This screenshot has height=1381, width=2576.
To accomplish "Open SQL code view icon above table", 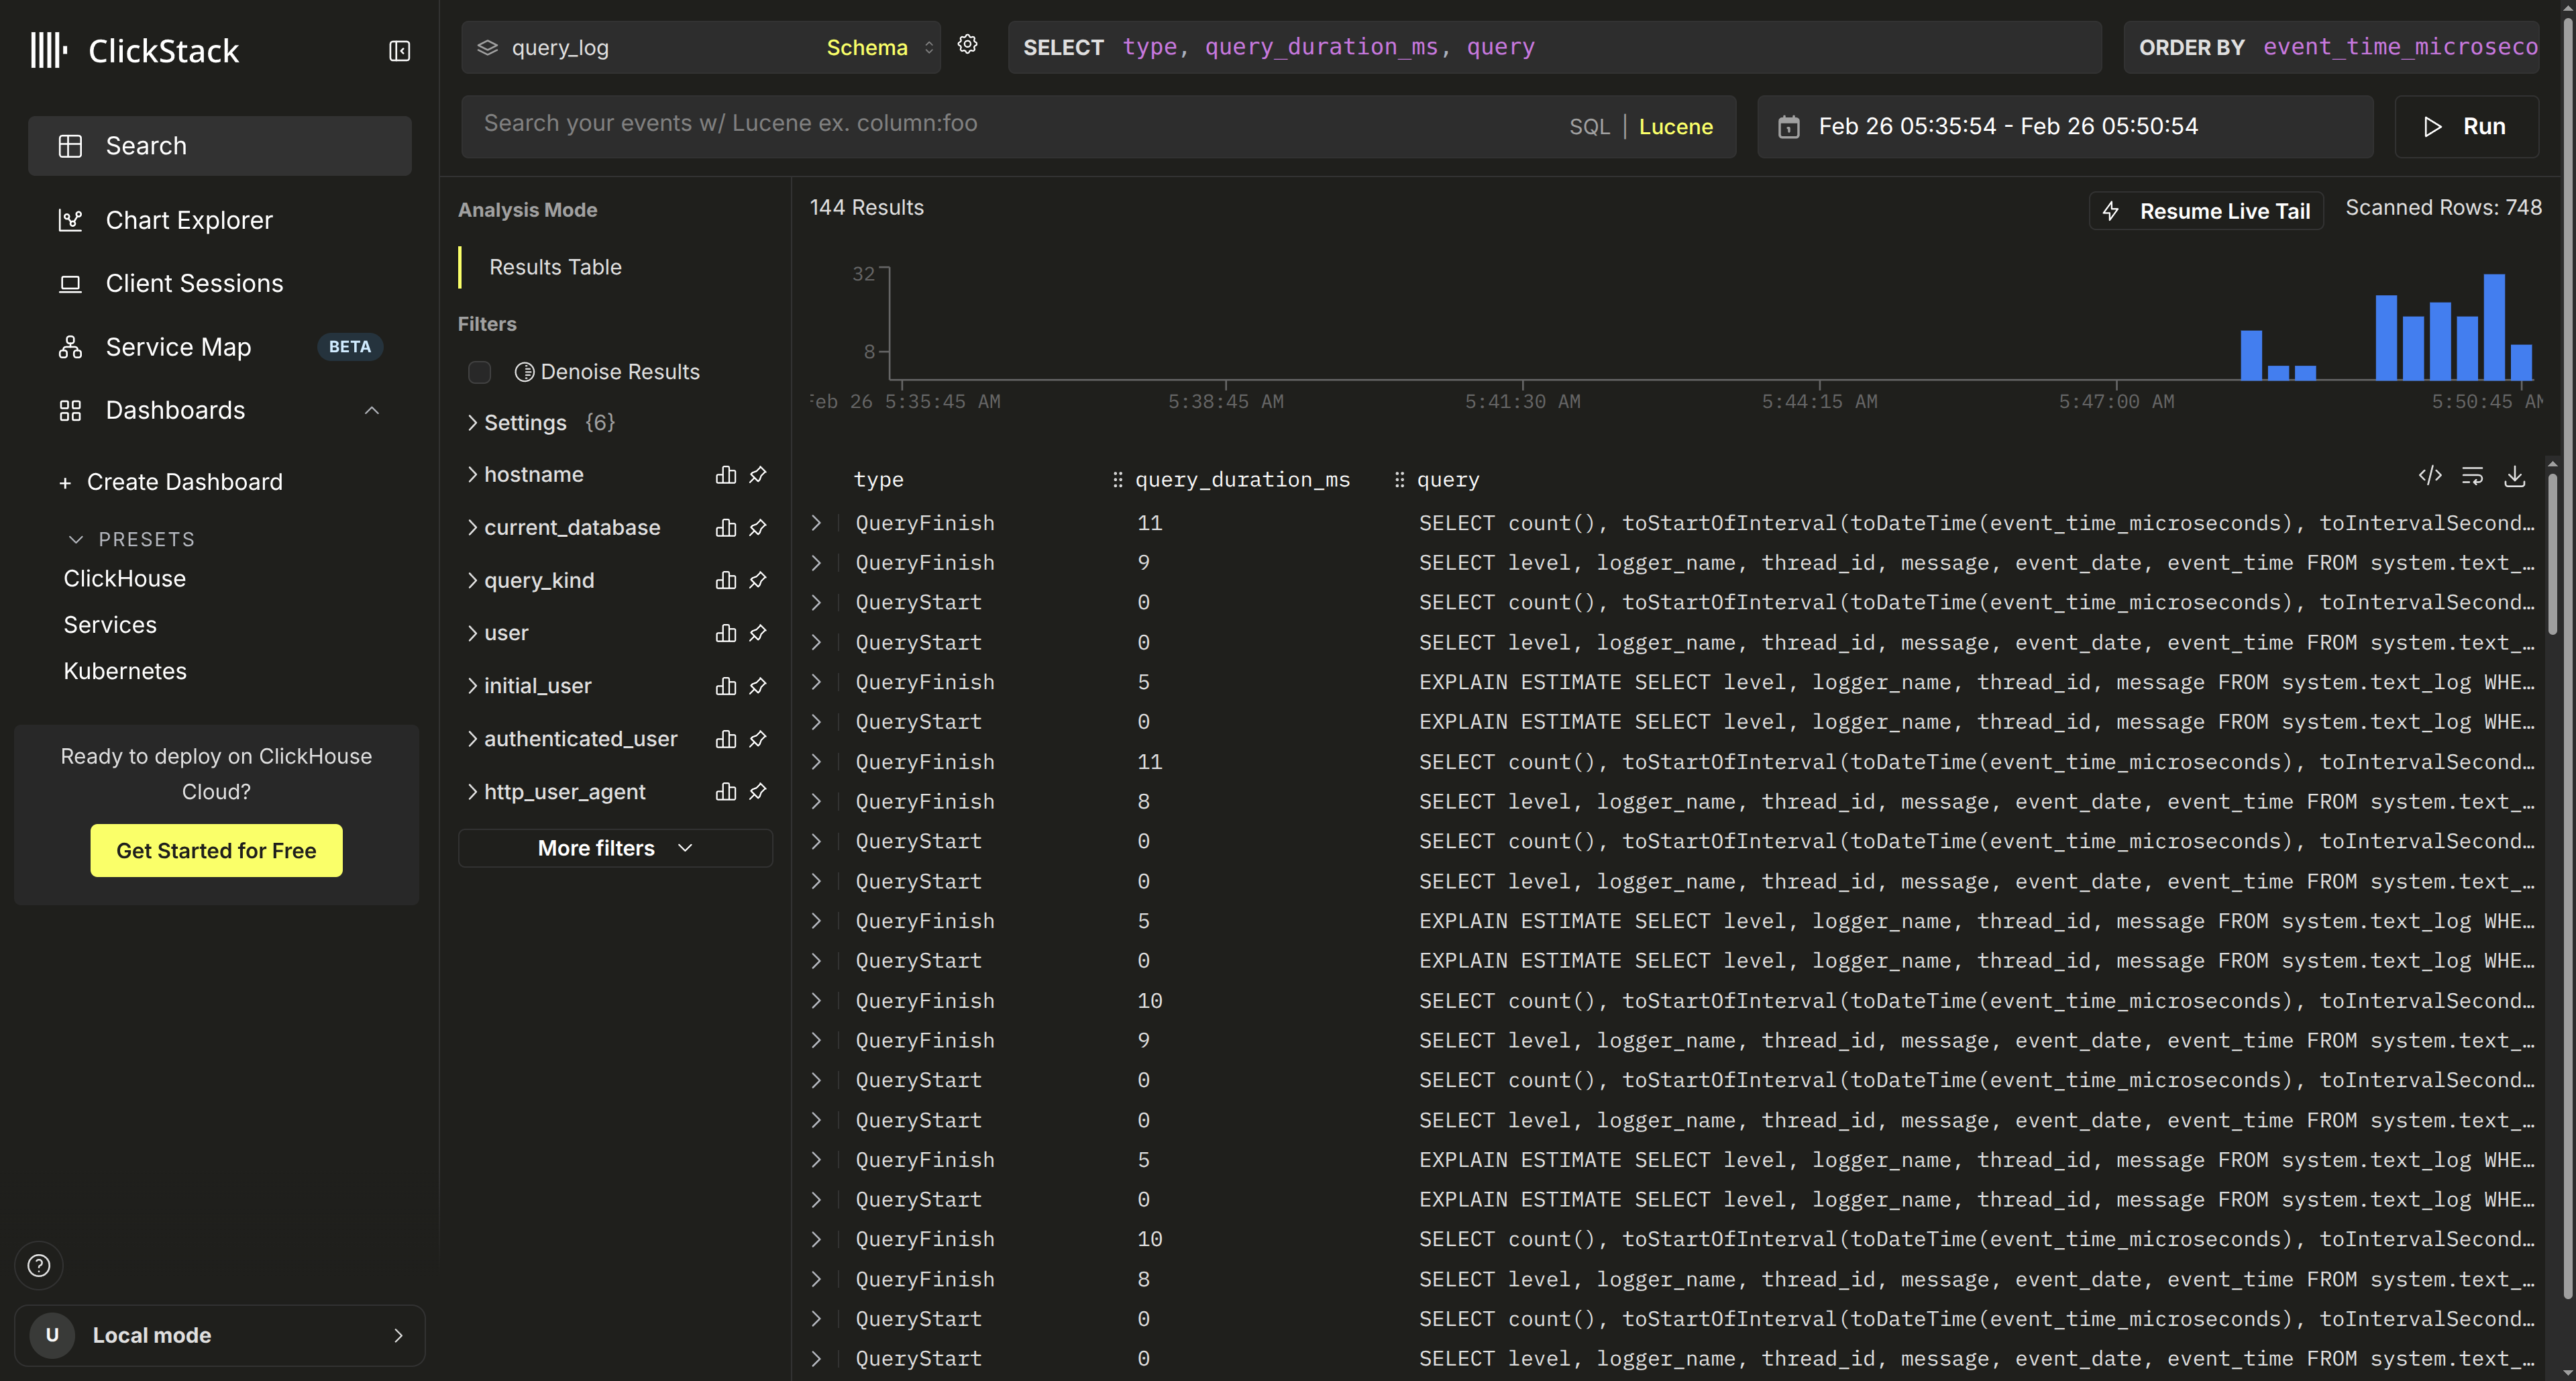I will coord(2430,476).
